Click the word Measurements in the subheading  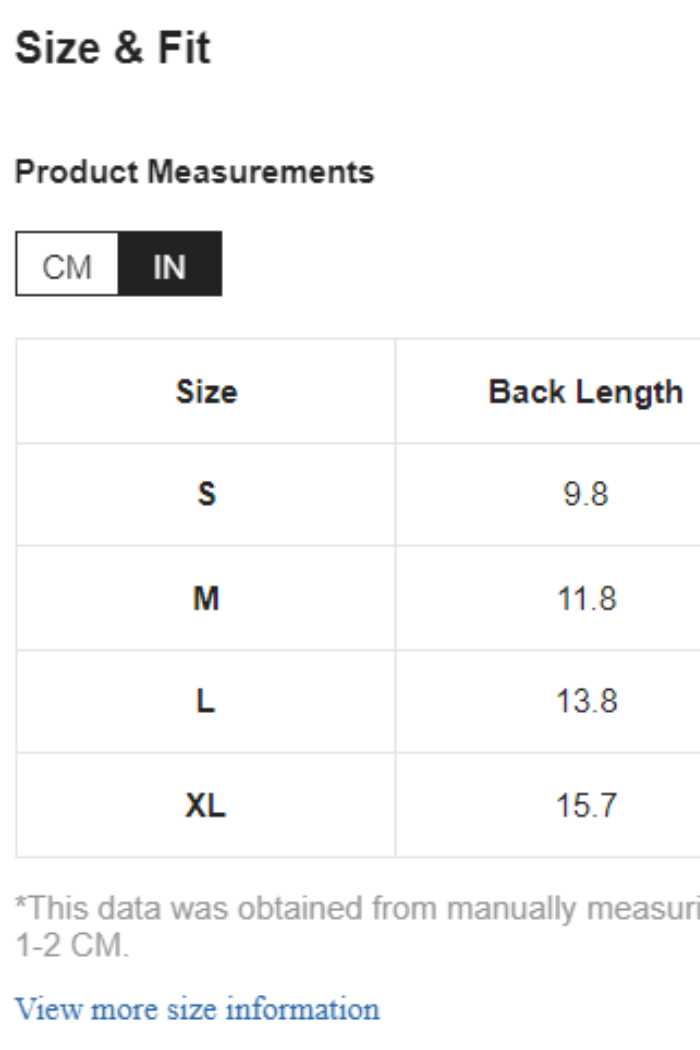pos(260,172)
